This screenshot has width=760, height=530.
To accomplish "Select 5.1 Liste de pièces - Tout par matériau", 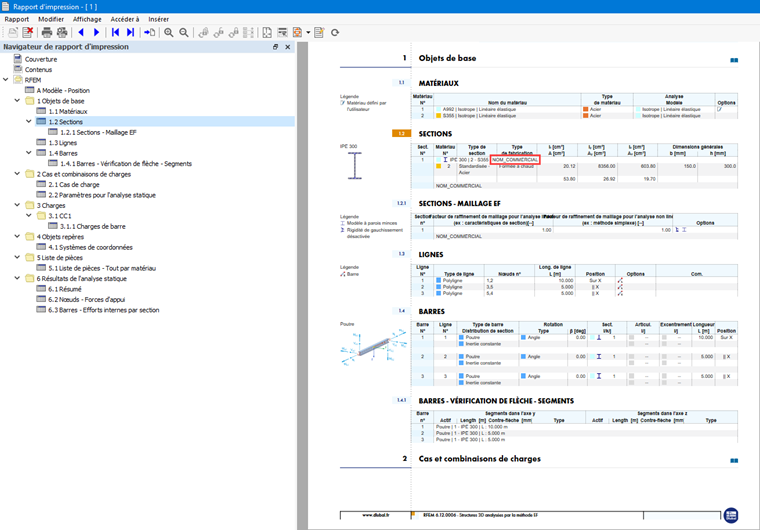I will click(102, 268).
